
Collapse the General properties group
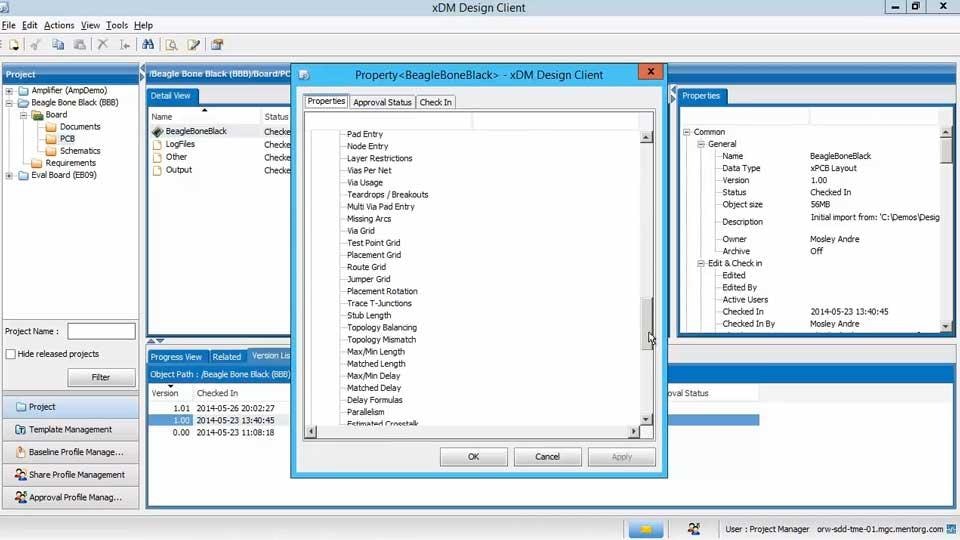[x=701, y=144]
